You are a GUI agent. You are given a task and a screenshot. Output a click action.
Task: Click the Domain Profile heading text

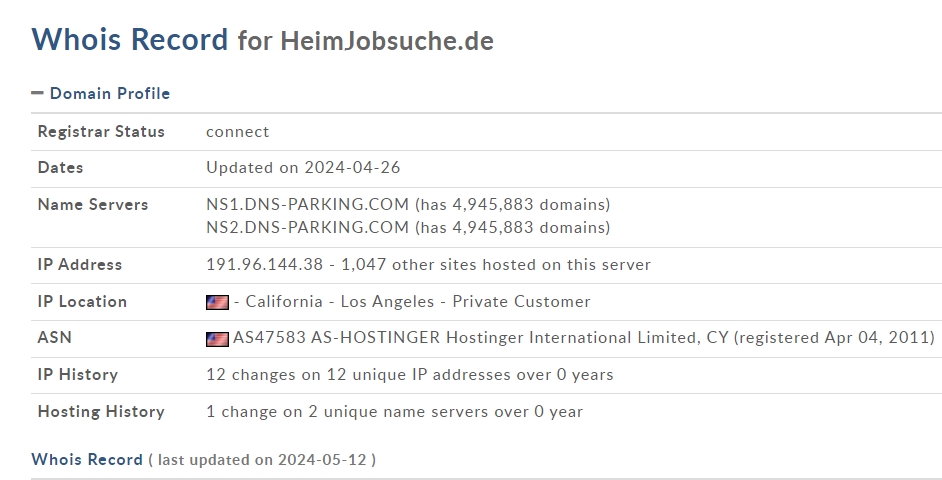[110, 93]
